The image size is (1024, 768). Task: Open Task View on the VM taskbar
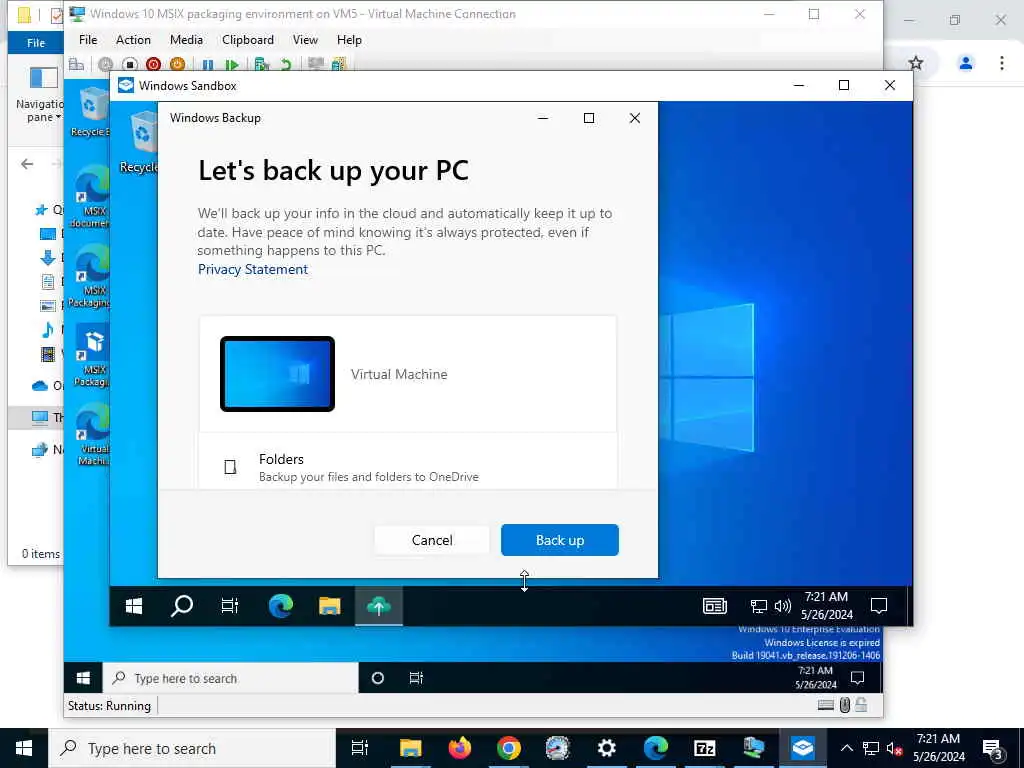pos(416,678)
